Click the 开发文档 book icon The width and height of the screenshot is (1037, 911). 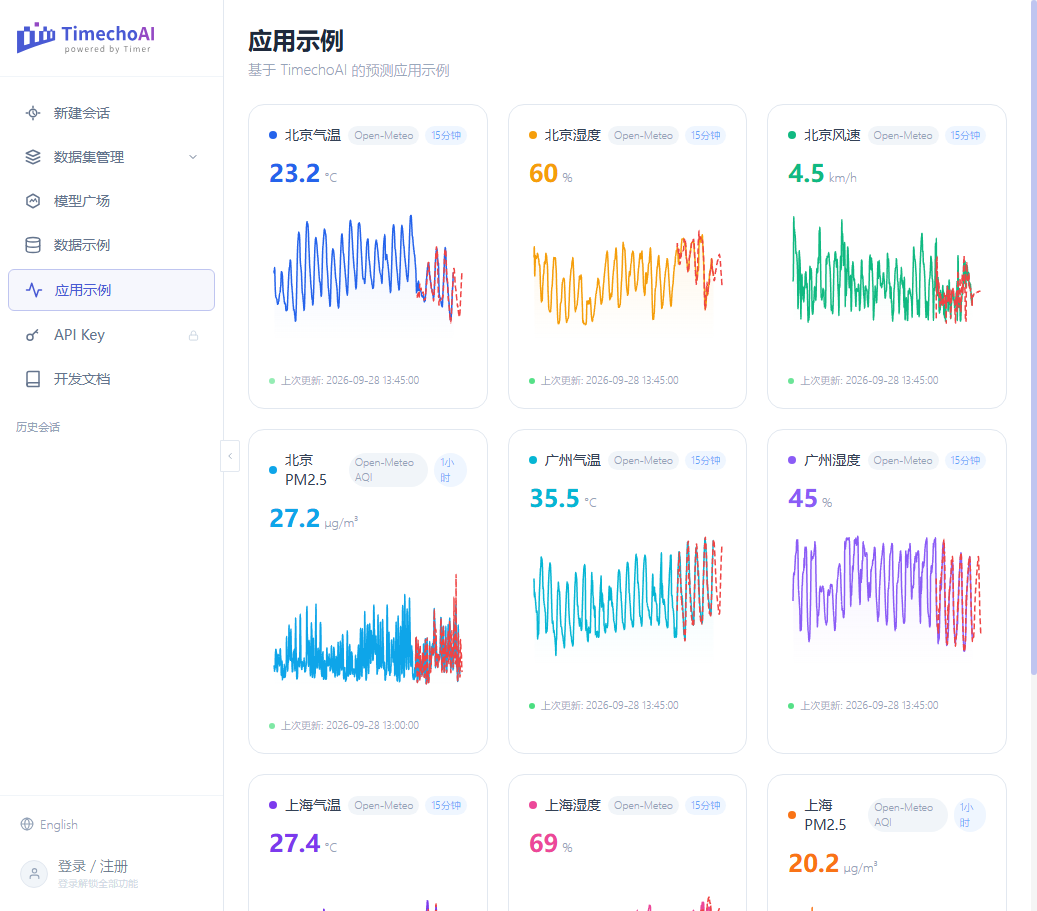[x=33, y=379]
